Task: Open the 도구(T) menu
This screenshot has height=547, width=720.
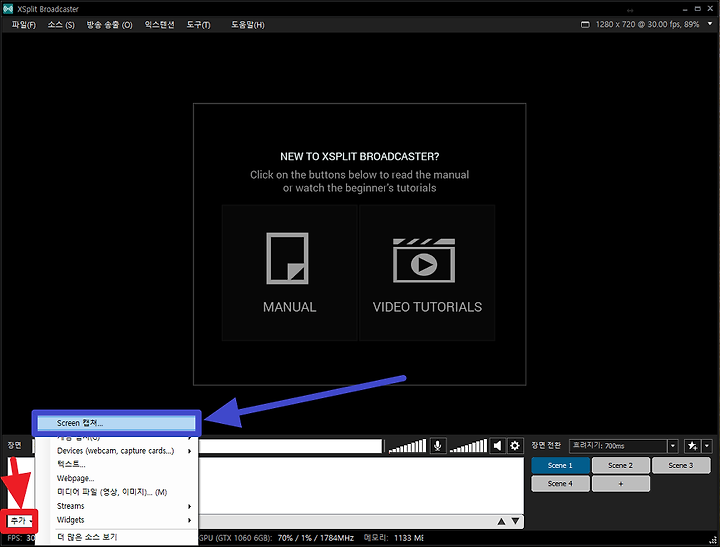Action: point(198,25)
